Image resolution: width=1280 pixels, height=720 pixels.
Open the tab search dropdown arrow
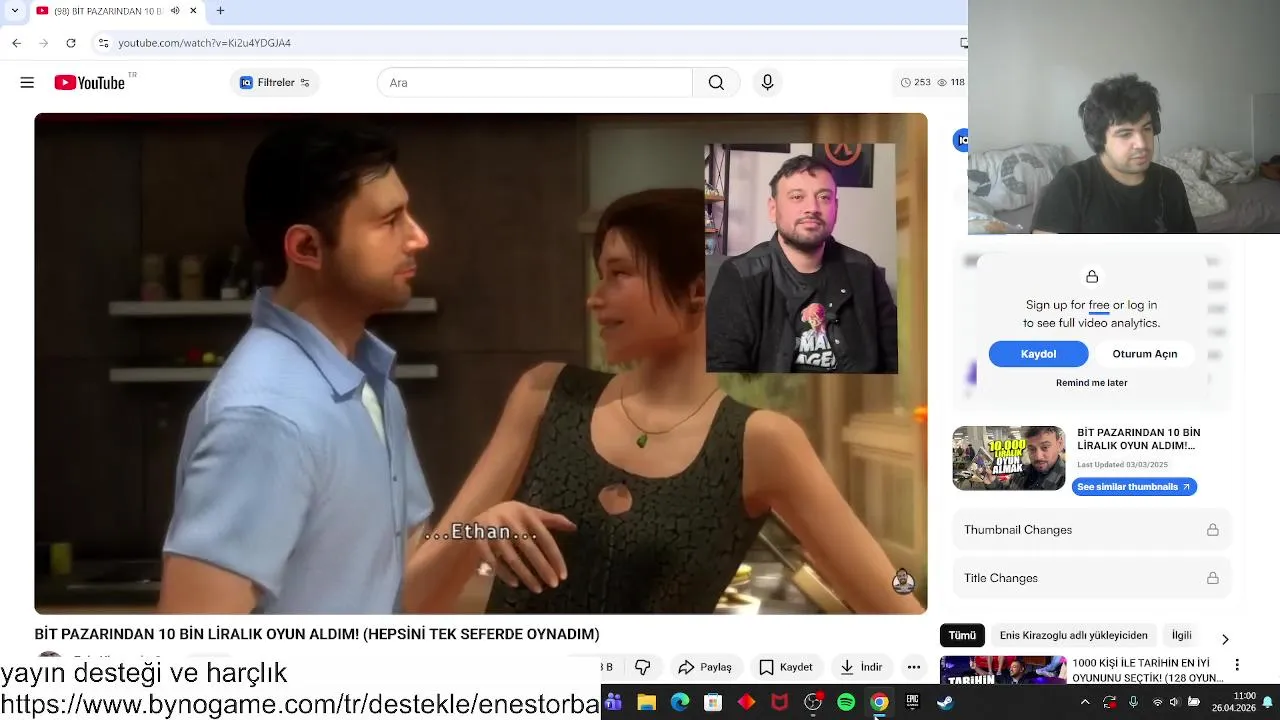pyautogui.click(x=14, y=11)
